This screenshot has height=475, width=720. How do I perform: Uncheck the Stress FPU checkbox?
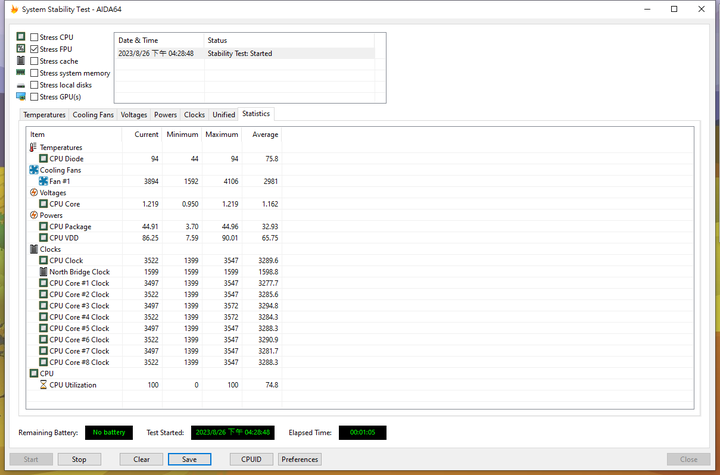34,49
